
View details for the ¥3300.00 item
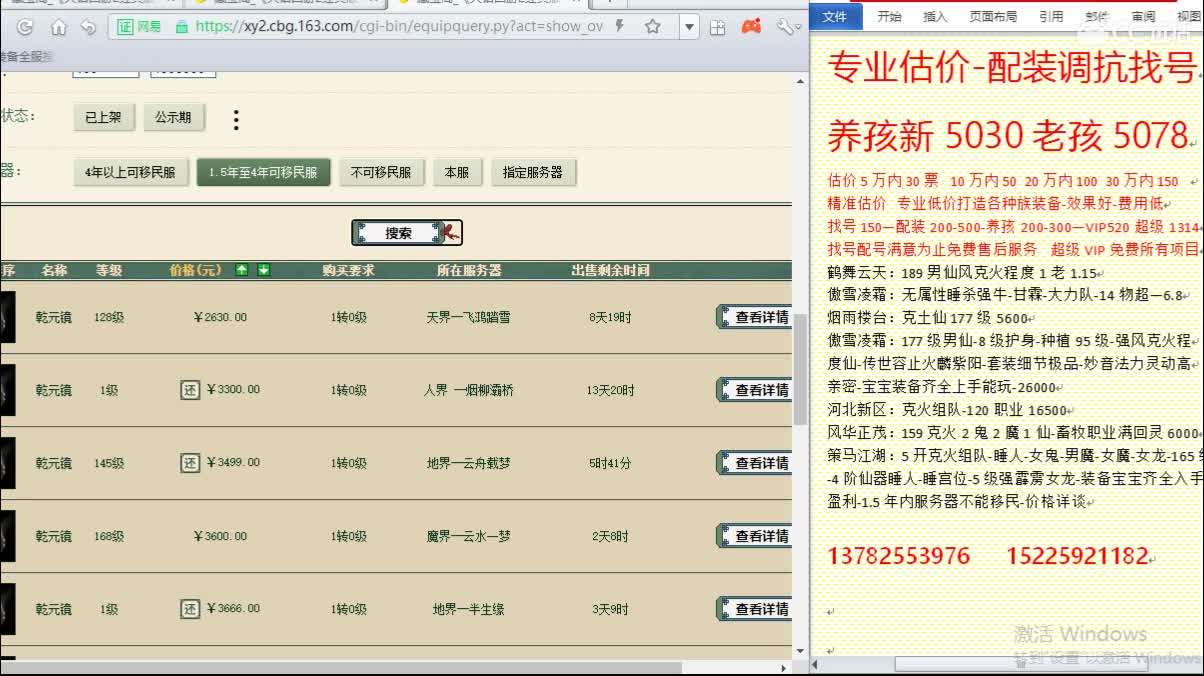tap(755, 390)
